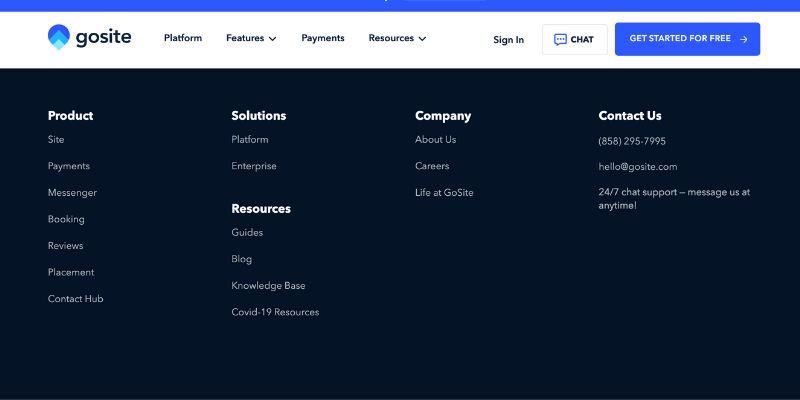Expand the Resources dropdown chevron in the navbar
The height and width of the screenshot is (400, 800).
point(422,39)
